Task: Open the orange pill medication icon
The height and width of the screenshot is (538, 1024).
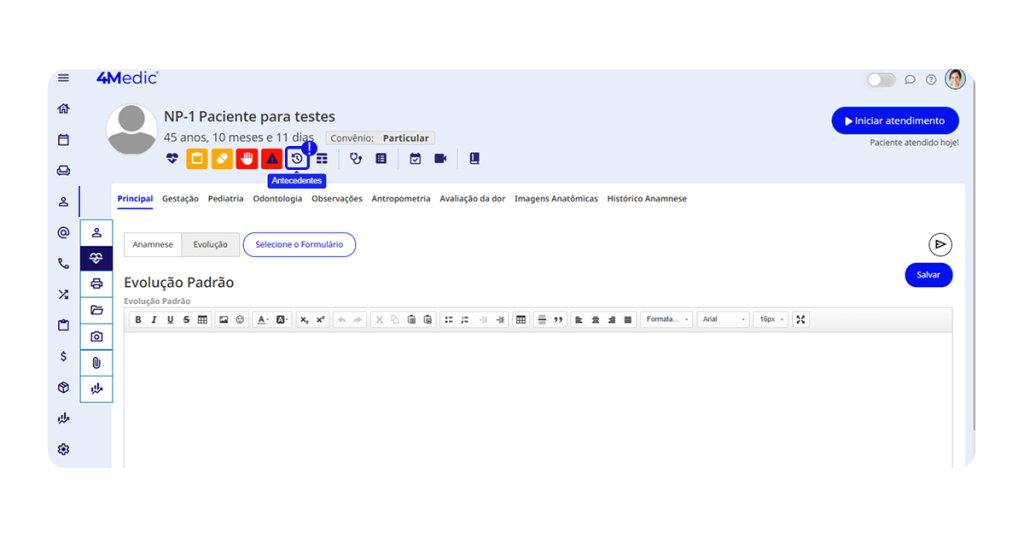Action: pos(222,159)
